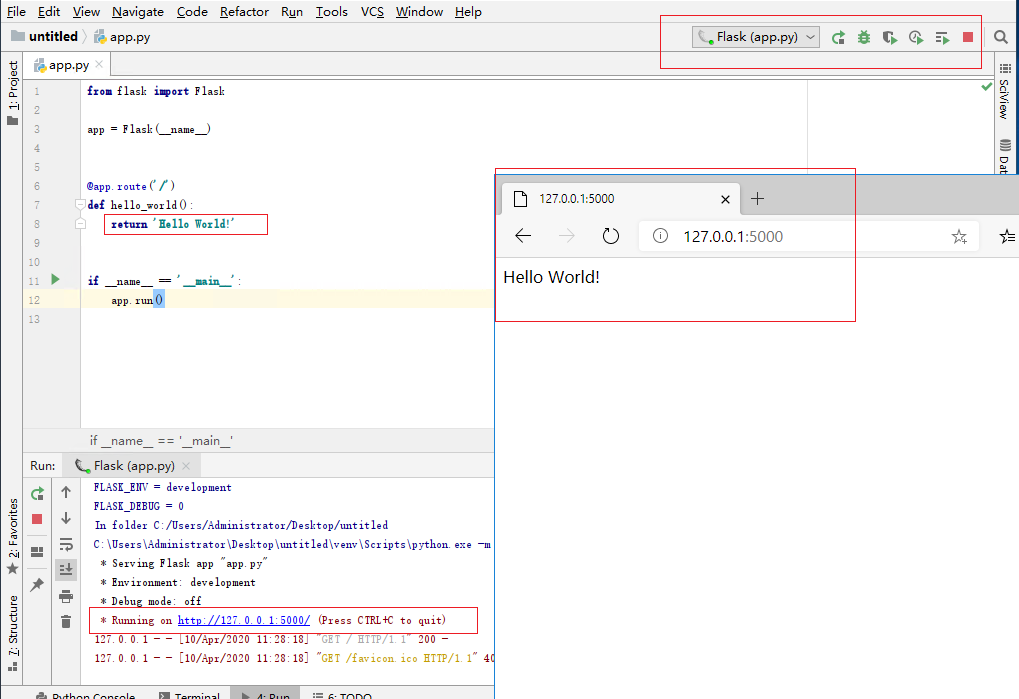The width and height of the screenshot is (1019, 699).
Task: Rerun the Flask application from the toolbar
Action: coord(839,37)
